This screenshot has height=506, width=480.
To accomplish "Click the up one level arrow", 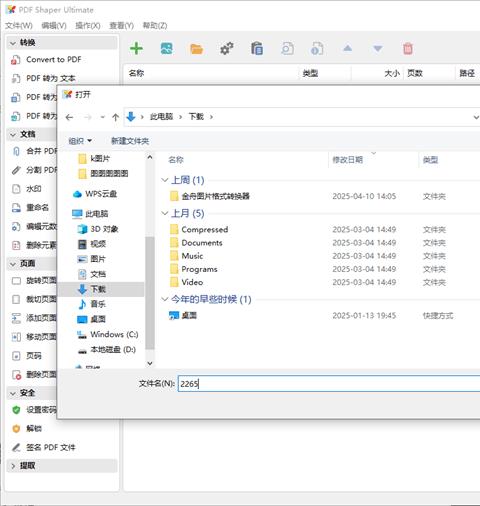I will point(115,117).
